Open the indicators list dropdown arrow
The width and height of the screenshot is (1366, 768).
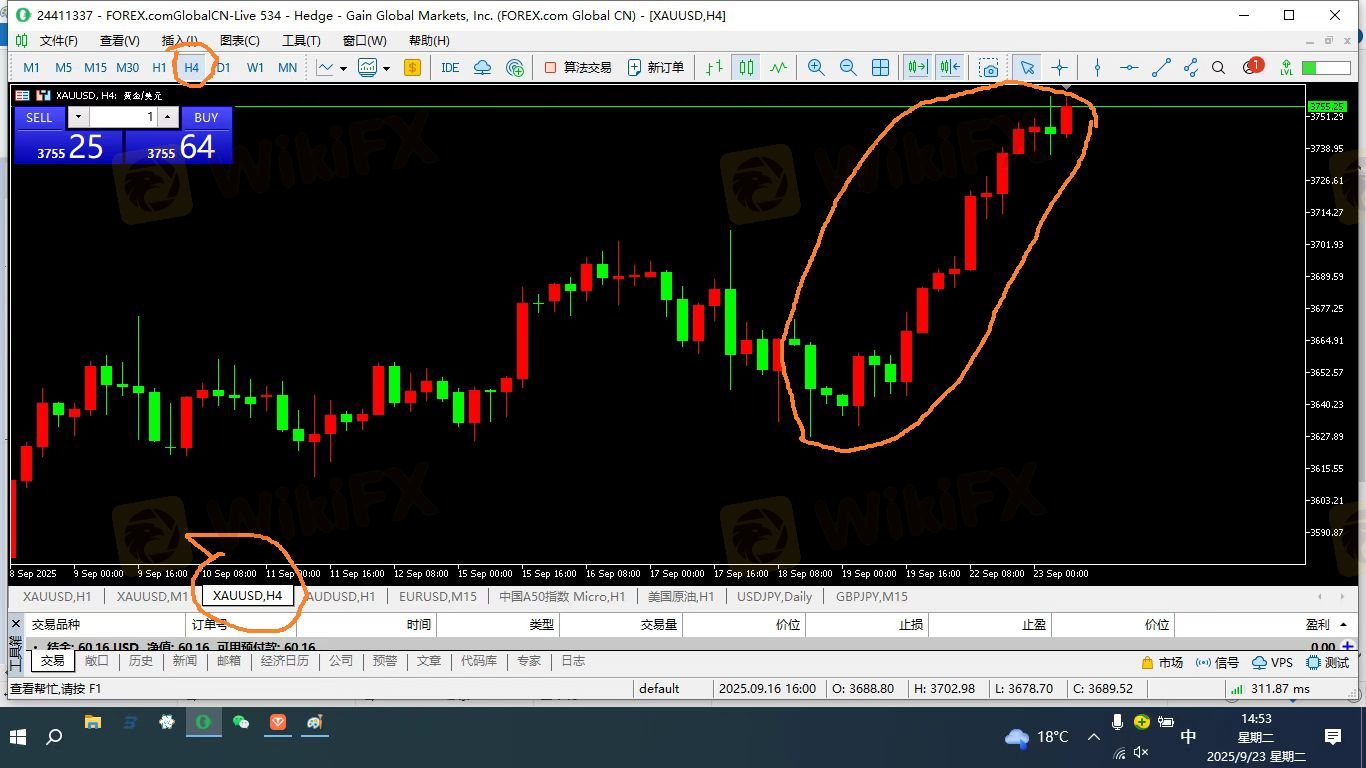[x=386, y=68]
